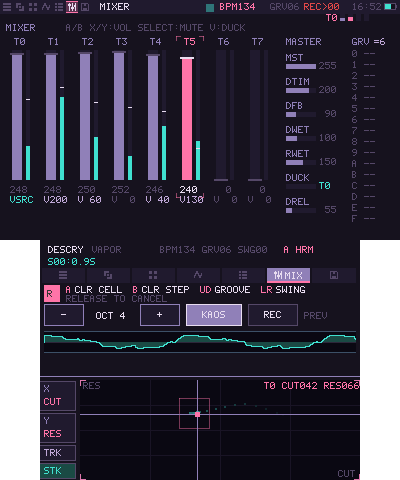Select the list icon in top bar
Viewport: 400px width, 480px height.
59,7
